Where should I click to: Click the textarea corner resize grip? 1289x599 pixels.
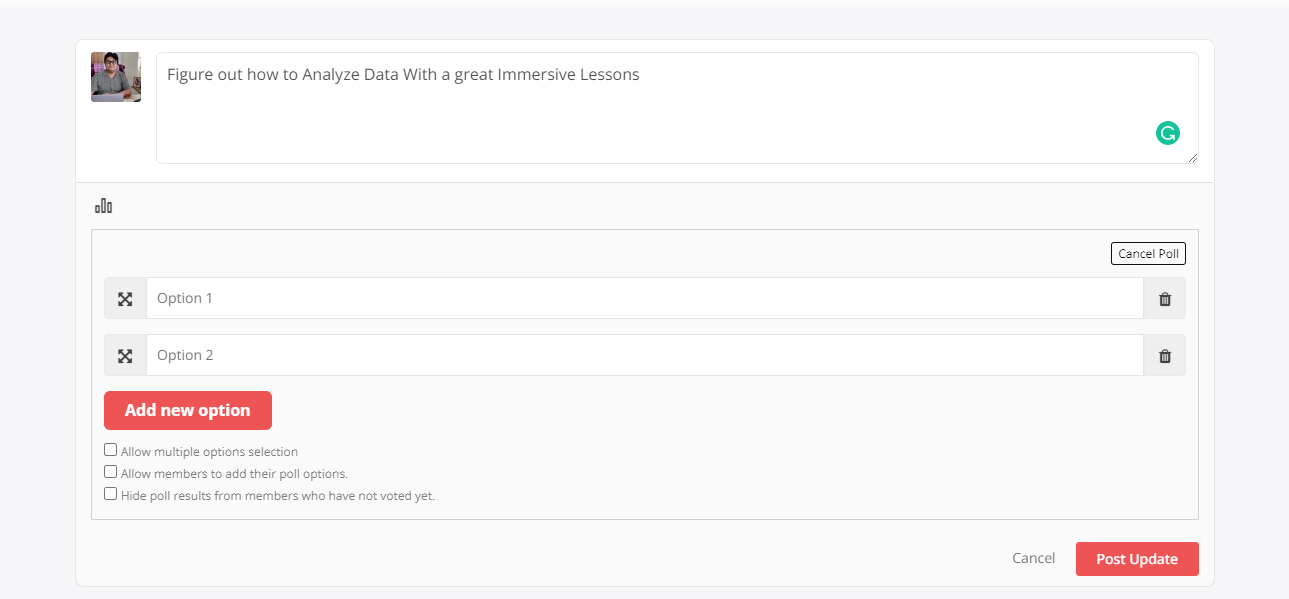[1192, 158]
